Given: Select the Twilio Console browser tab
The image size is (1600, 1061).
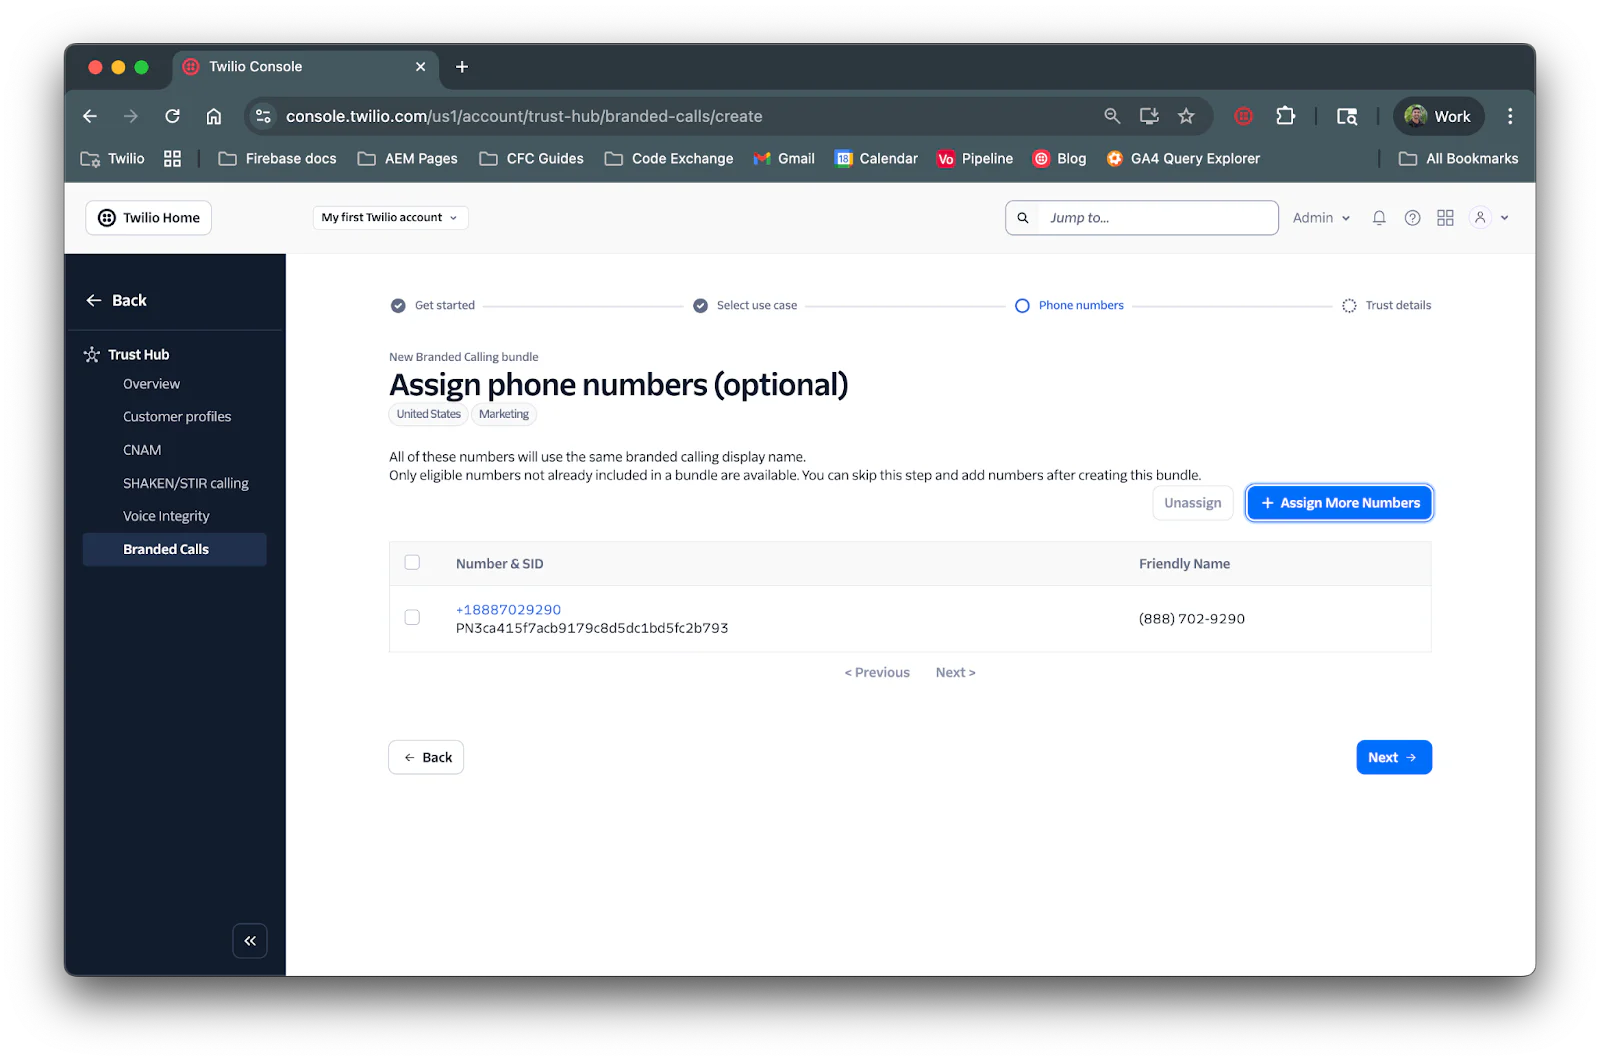Looking at the screenshot, I should (x=256, y=67).
